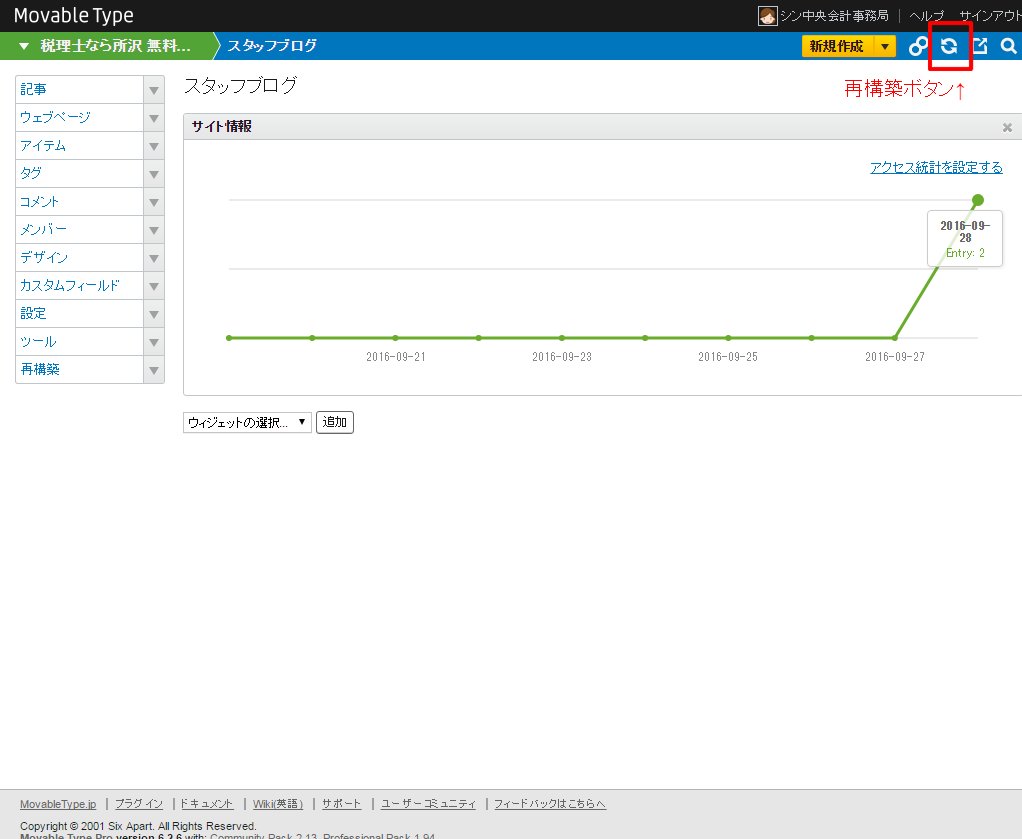The height and width of the screenshot is (839, 1022).
Task: Expand the デザイン menu arrow
Action: point(154,258)
